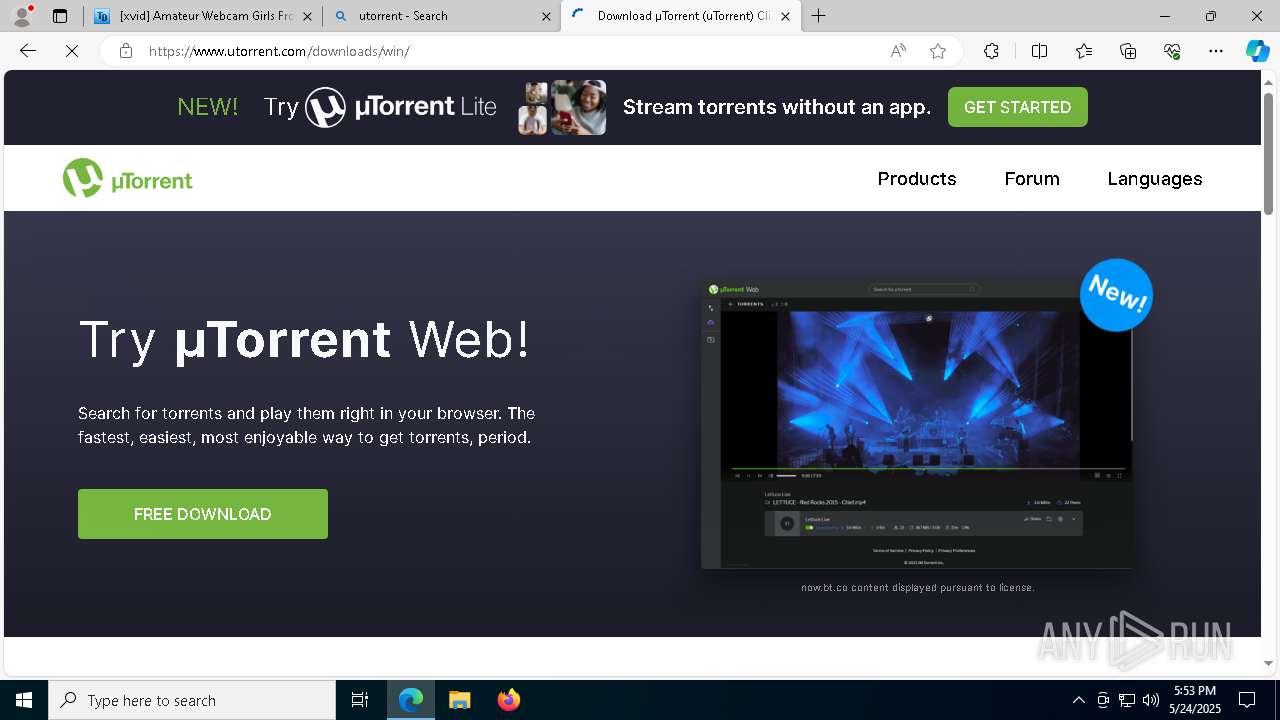Click the Read aloud icon in address bar
Viewport: 1280px width, 720px height.
pyautogui.click(x=898, y=51)
